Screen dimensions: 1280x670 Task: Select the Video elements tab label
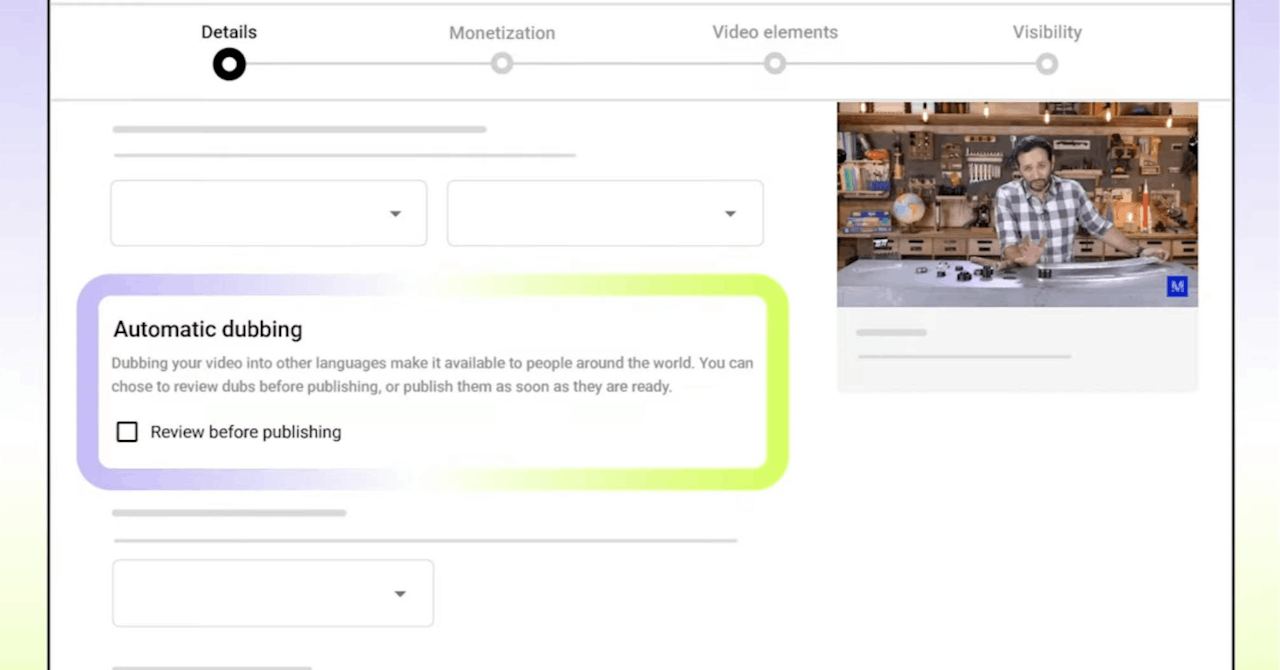click(775, 32)
